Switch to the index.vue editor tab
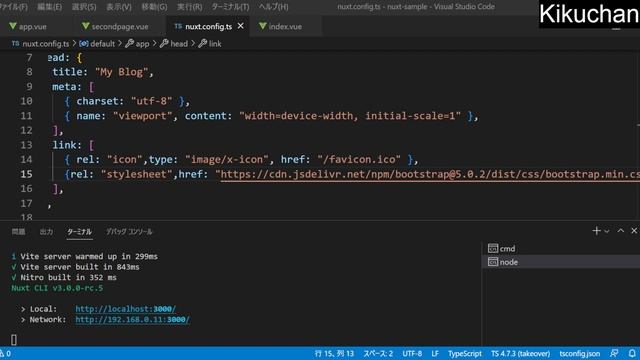Viewport: 640px width, 360px height. click(285, 27)
